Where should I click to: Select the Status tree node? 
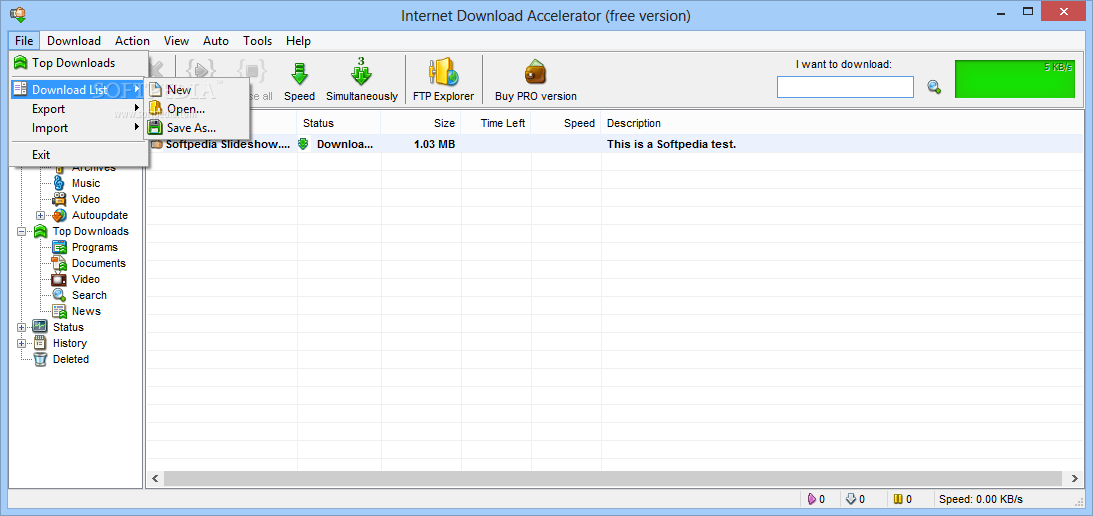[68, 328]
